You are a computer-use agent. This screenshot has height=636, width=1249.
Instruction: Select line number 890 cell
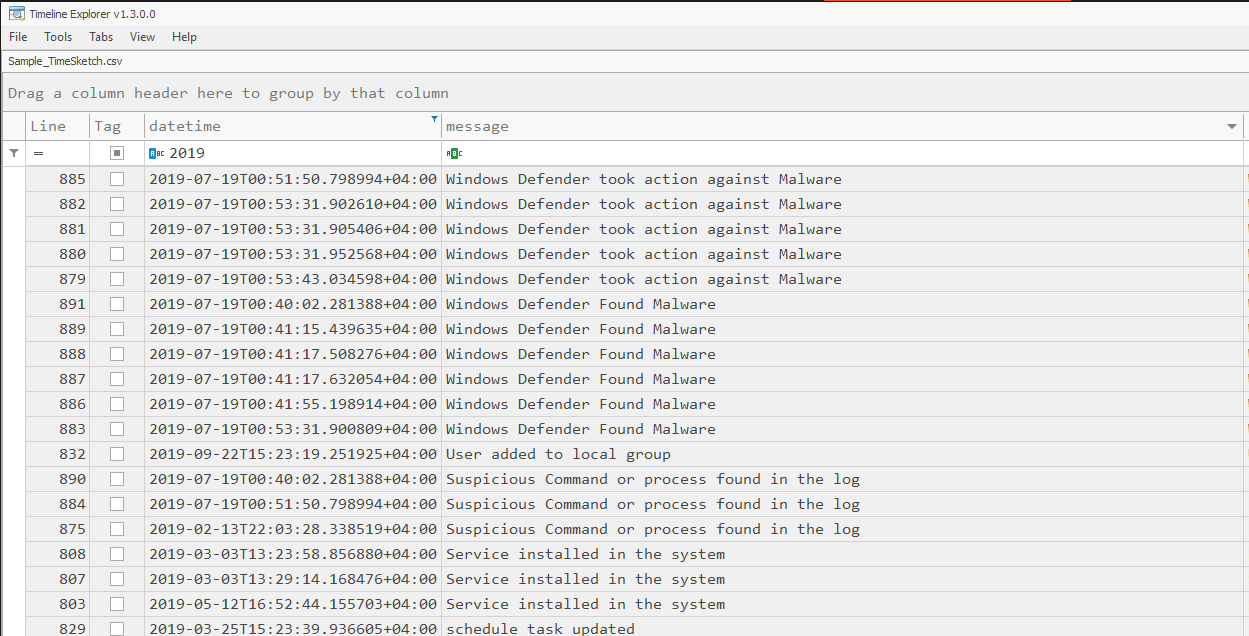coord(58,479)
